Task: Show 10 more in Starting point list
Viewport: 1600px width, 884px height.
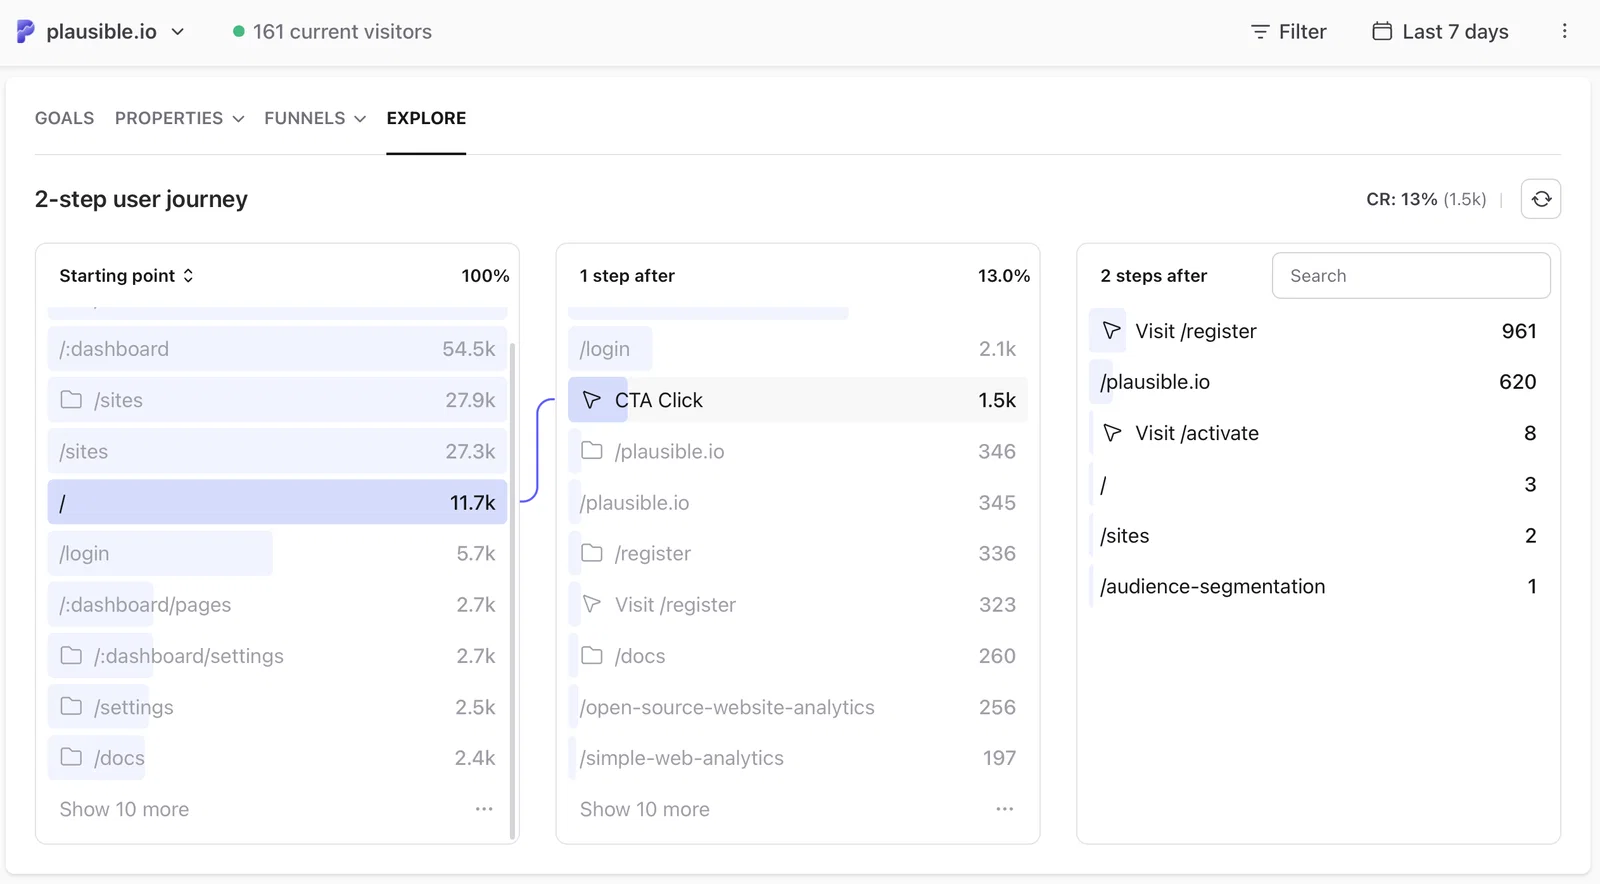Action: point(124,809)
